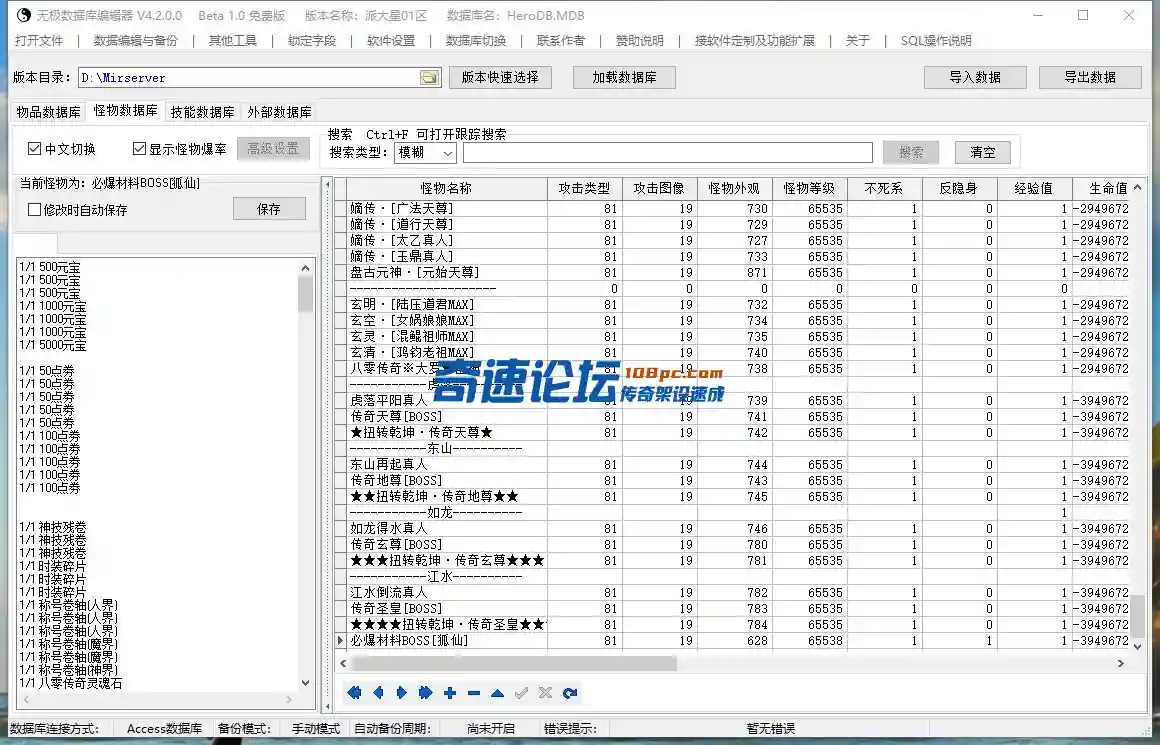Click the 经验值 column header

[x=1033, y=188]
